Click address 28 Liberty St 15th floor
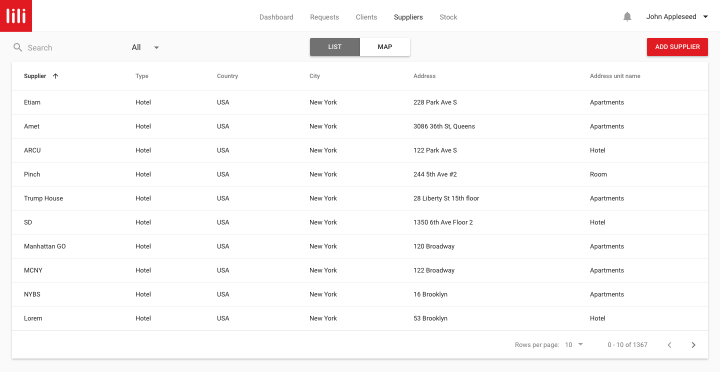The height and width of the screenshot is (372, 720). coord(446,198)
